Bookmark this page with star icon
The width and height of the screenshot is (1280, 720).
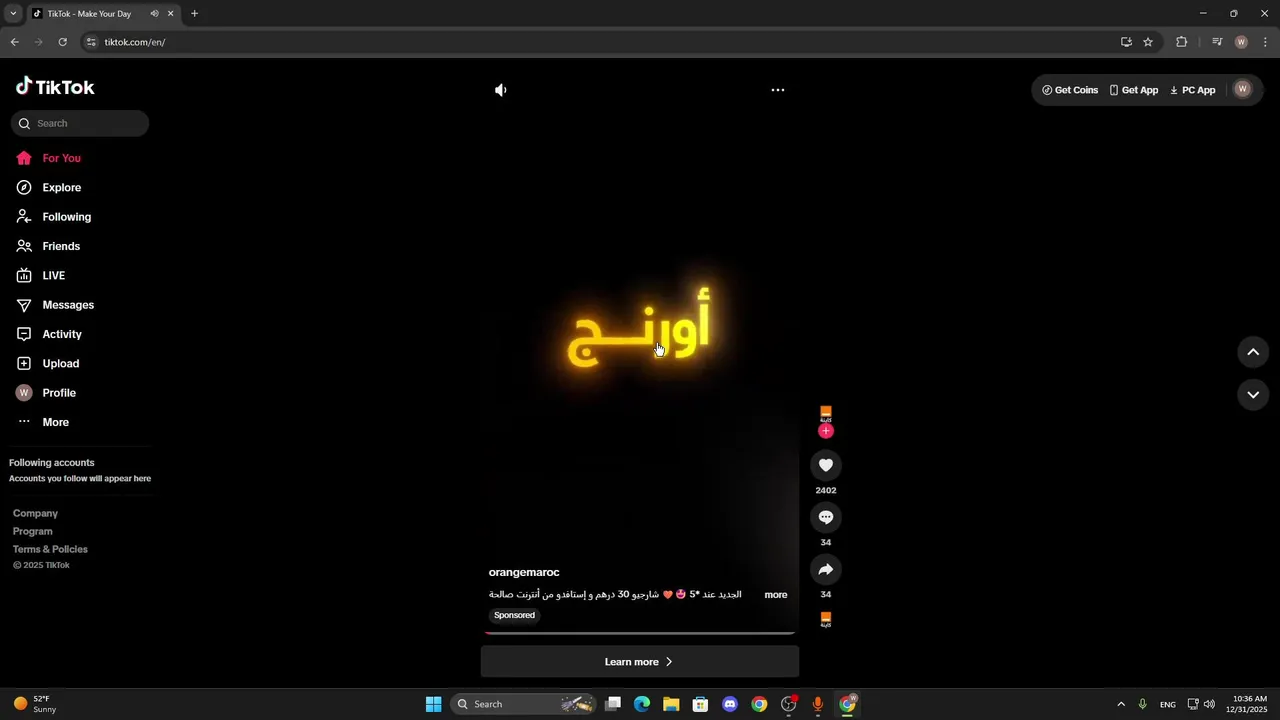1148,42
